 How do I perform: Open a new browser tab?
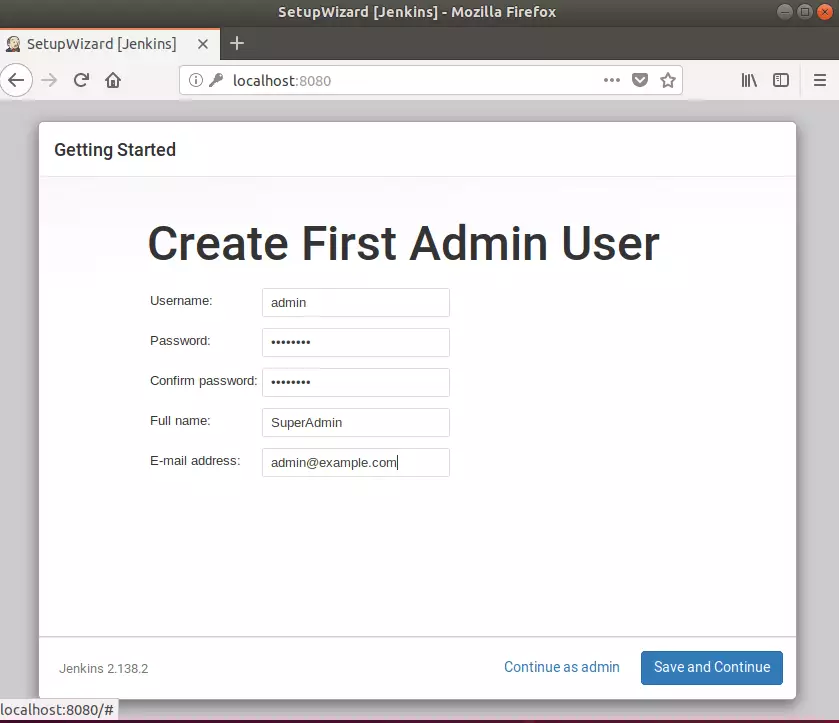(x=237, y=43)
